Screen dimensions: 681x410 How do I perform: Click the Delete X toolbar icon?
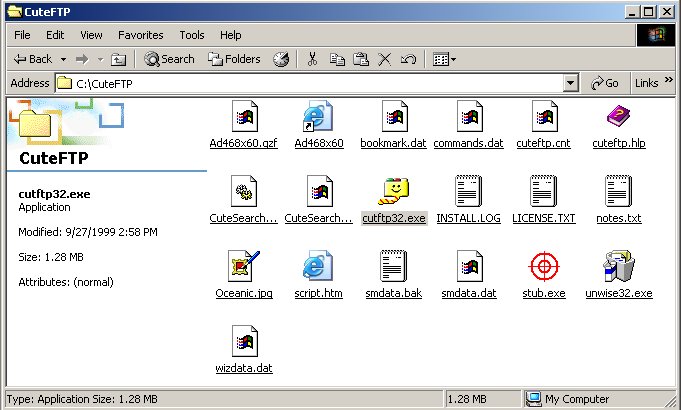click(384, 59)
